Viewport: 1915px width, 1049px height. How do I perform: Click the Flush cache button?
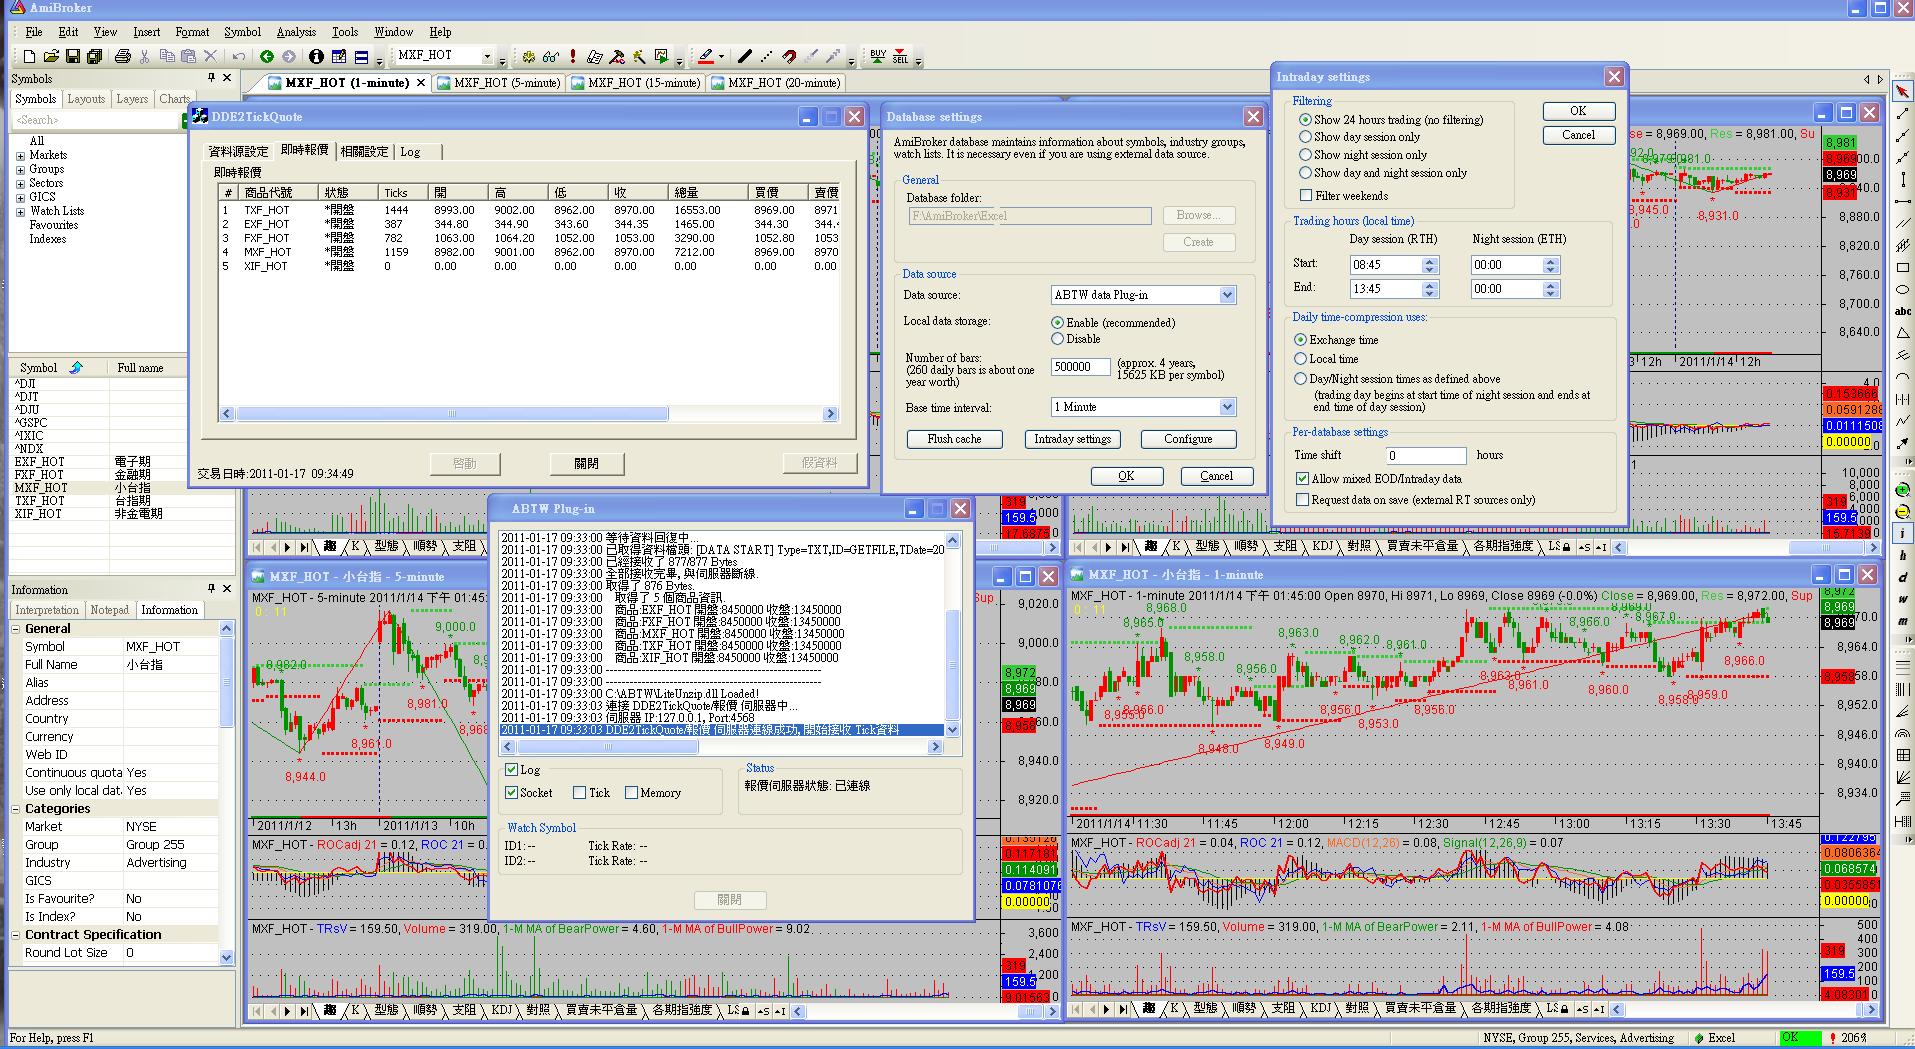click(x=954, y=439)
